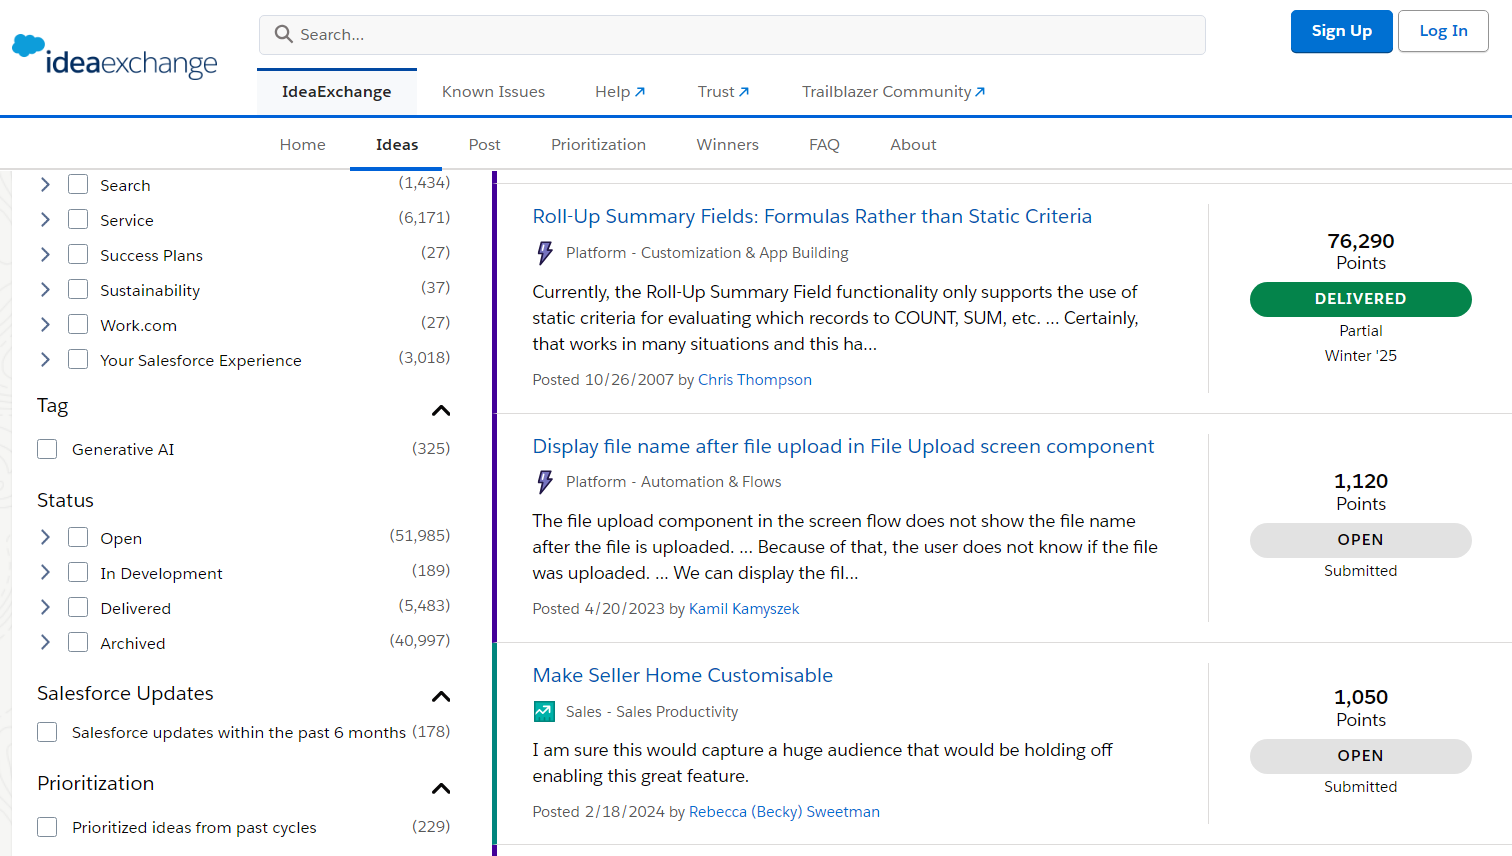This screenshot has width=1512, height=856.
Task: Check the Delivered status checkbox
Action: (78, 607)
